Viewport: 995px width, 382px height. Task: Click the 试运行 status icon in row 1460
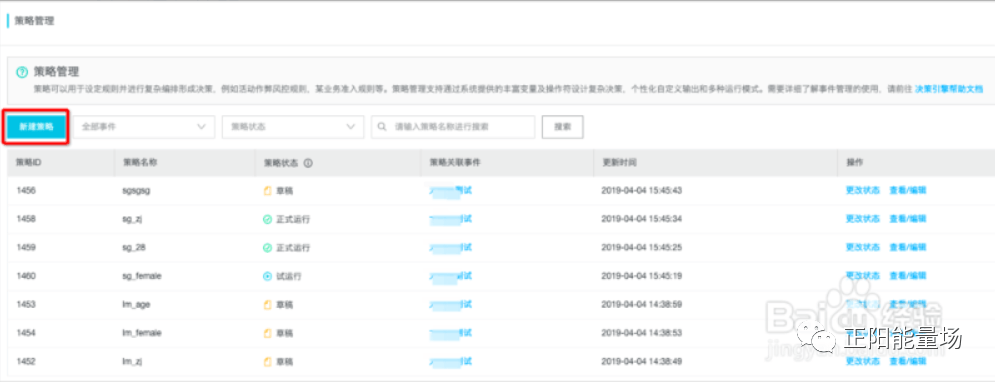pos(267,277)
